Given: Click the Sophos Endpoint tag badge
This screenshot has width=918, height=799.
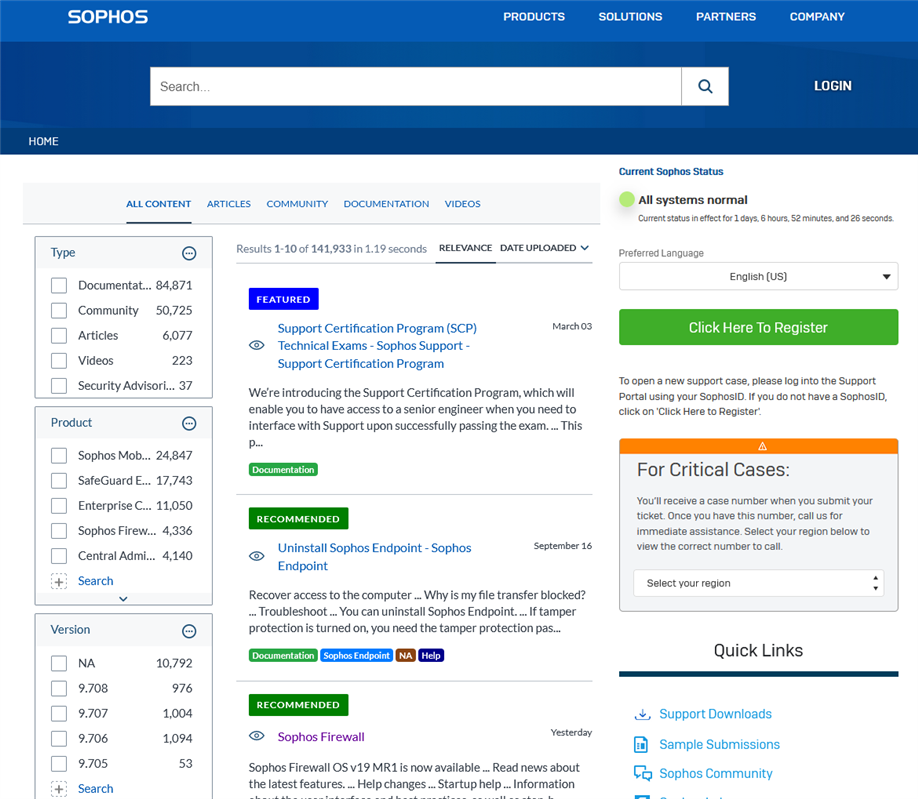Looking at the screenshot, I should pyautogui.click(x=357, y=656).
